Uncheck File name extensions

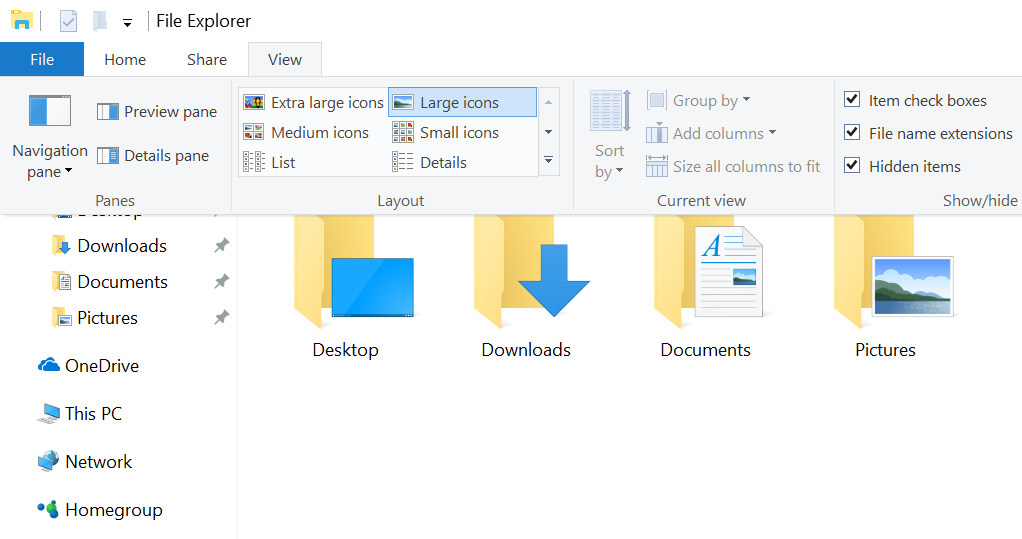(x=852, y=133)
